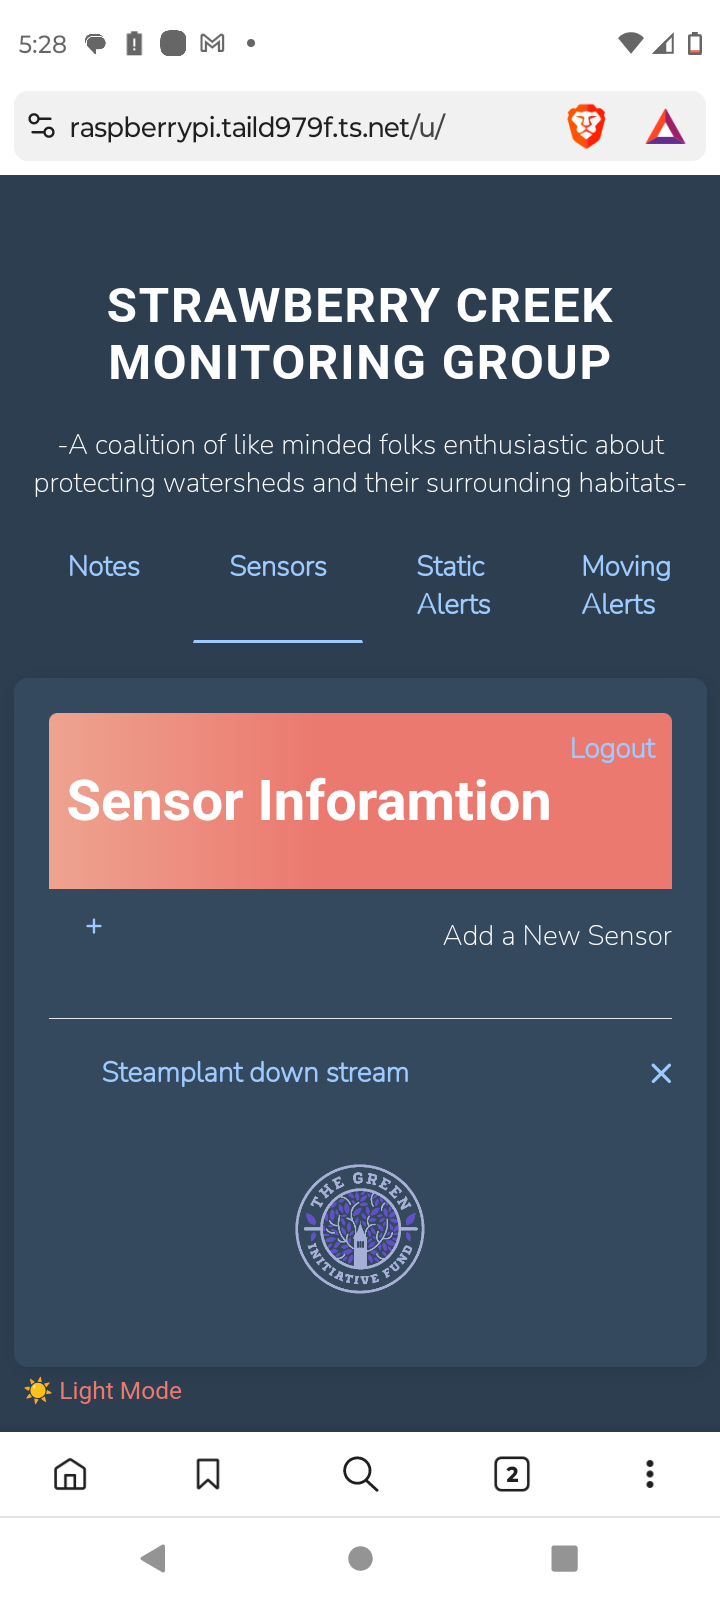This screenshot has width=720, height=1600.
Task: Select the Sensors tab
Action: coord(278,566)
